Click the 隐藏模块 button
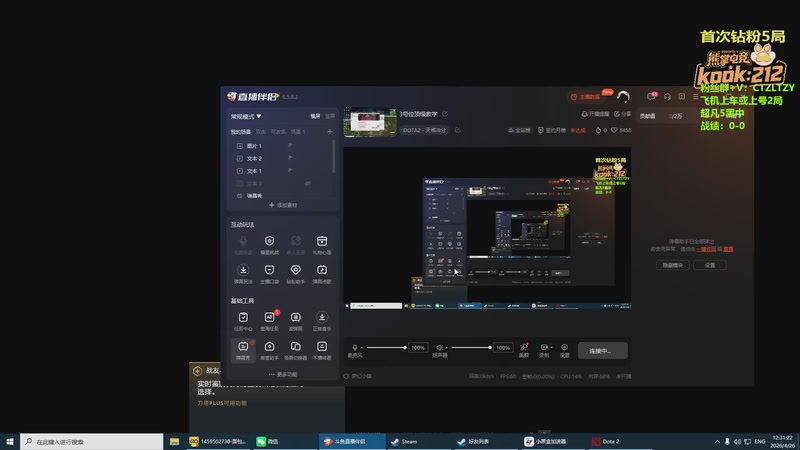The width and height of the screenshot is (800, 450). (672, 265)
